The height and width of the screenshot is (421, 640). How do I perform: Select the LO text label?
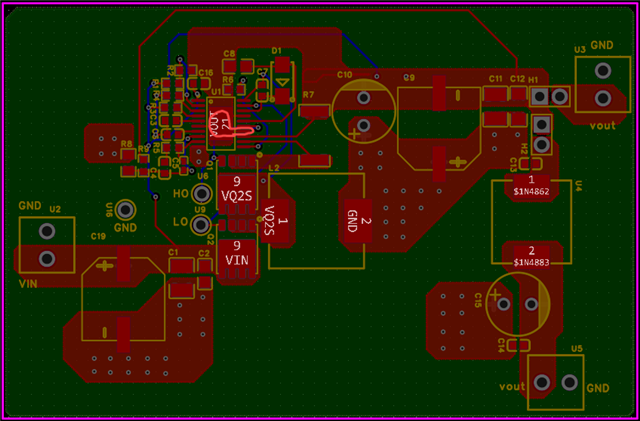180,222
